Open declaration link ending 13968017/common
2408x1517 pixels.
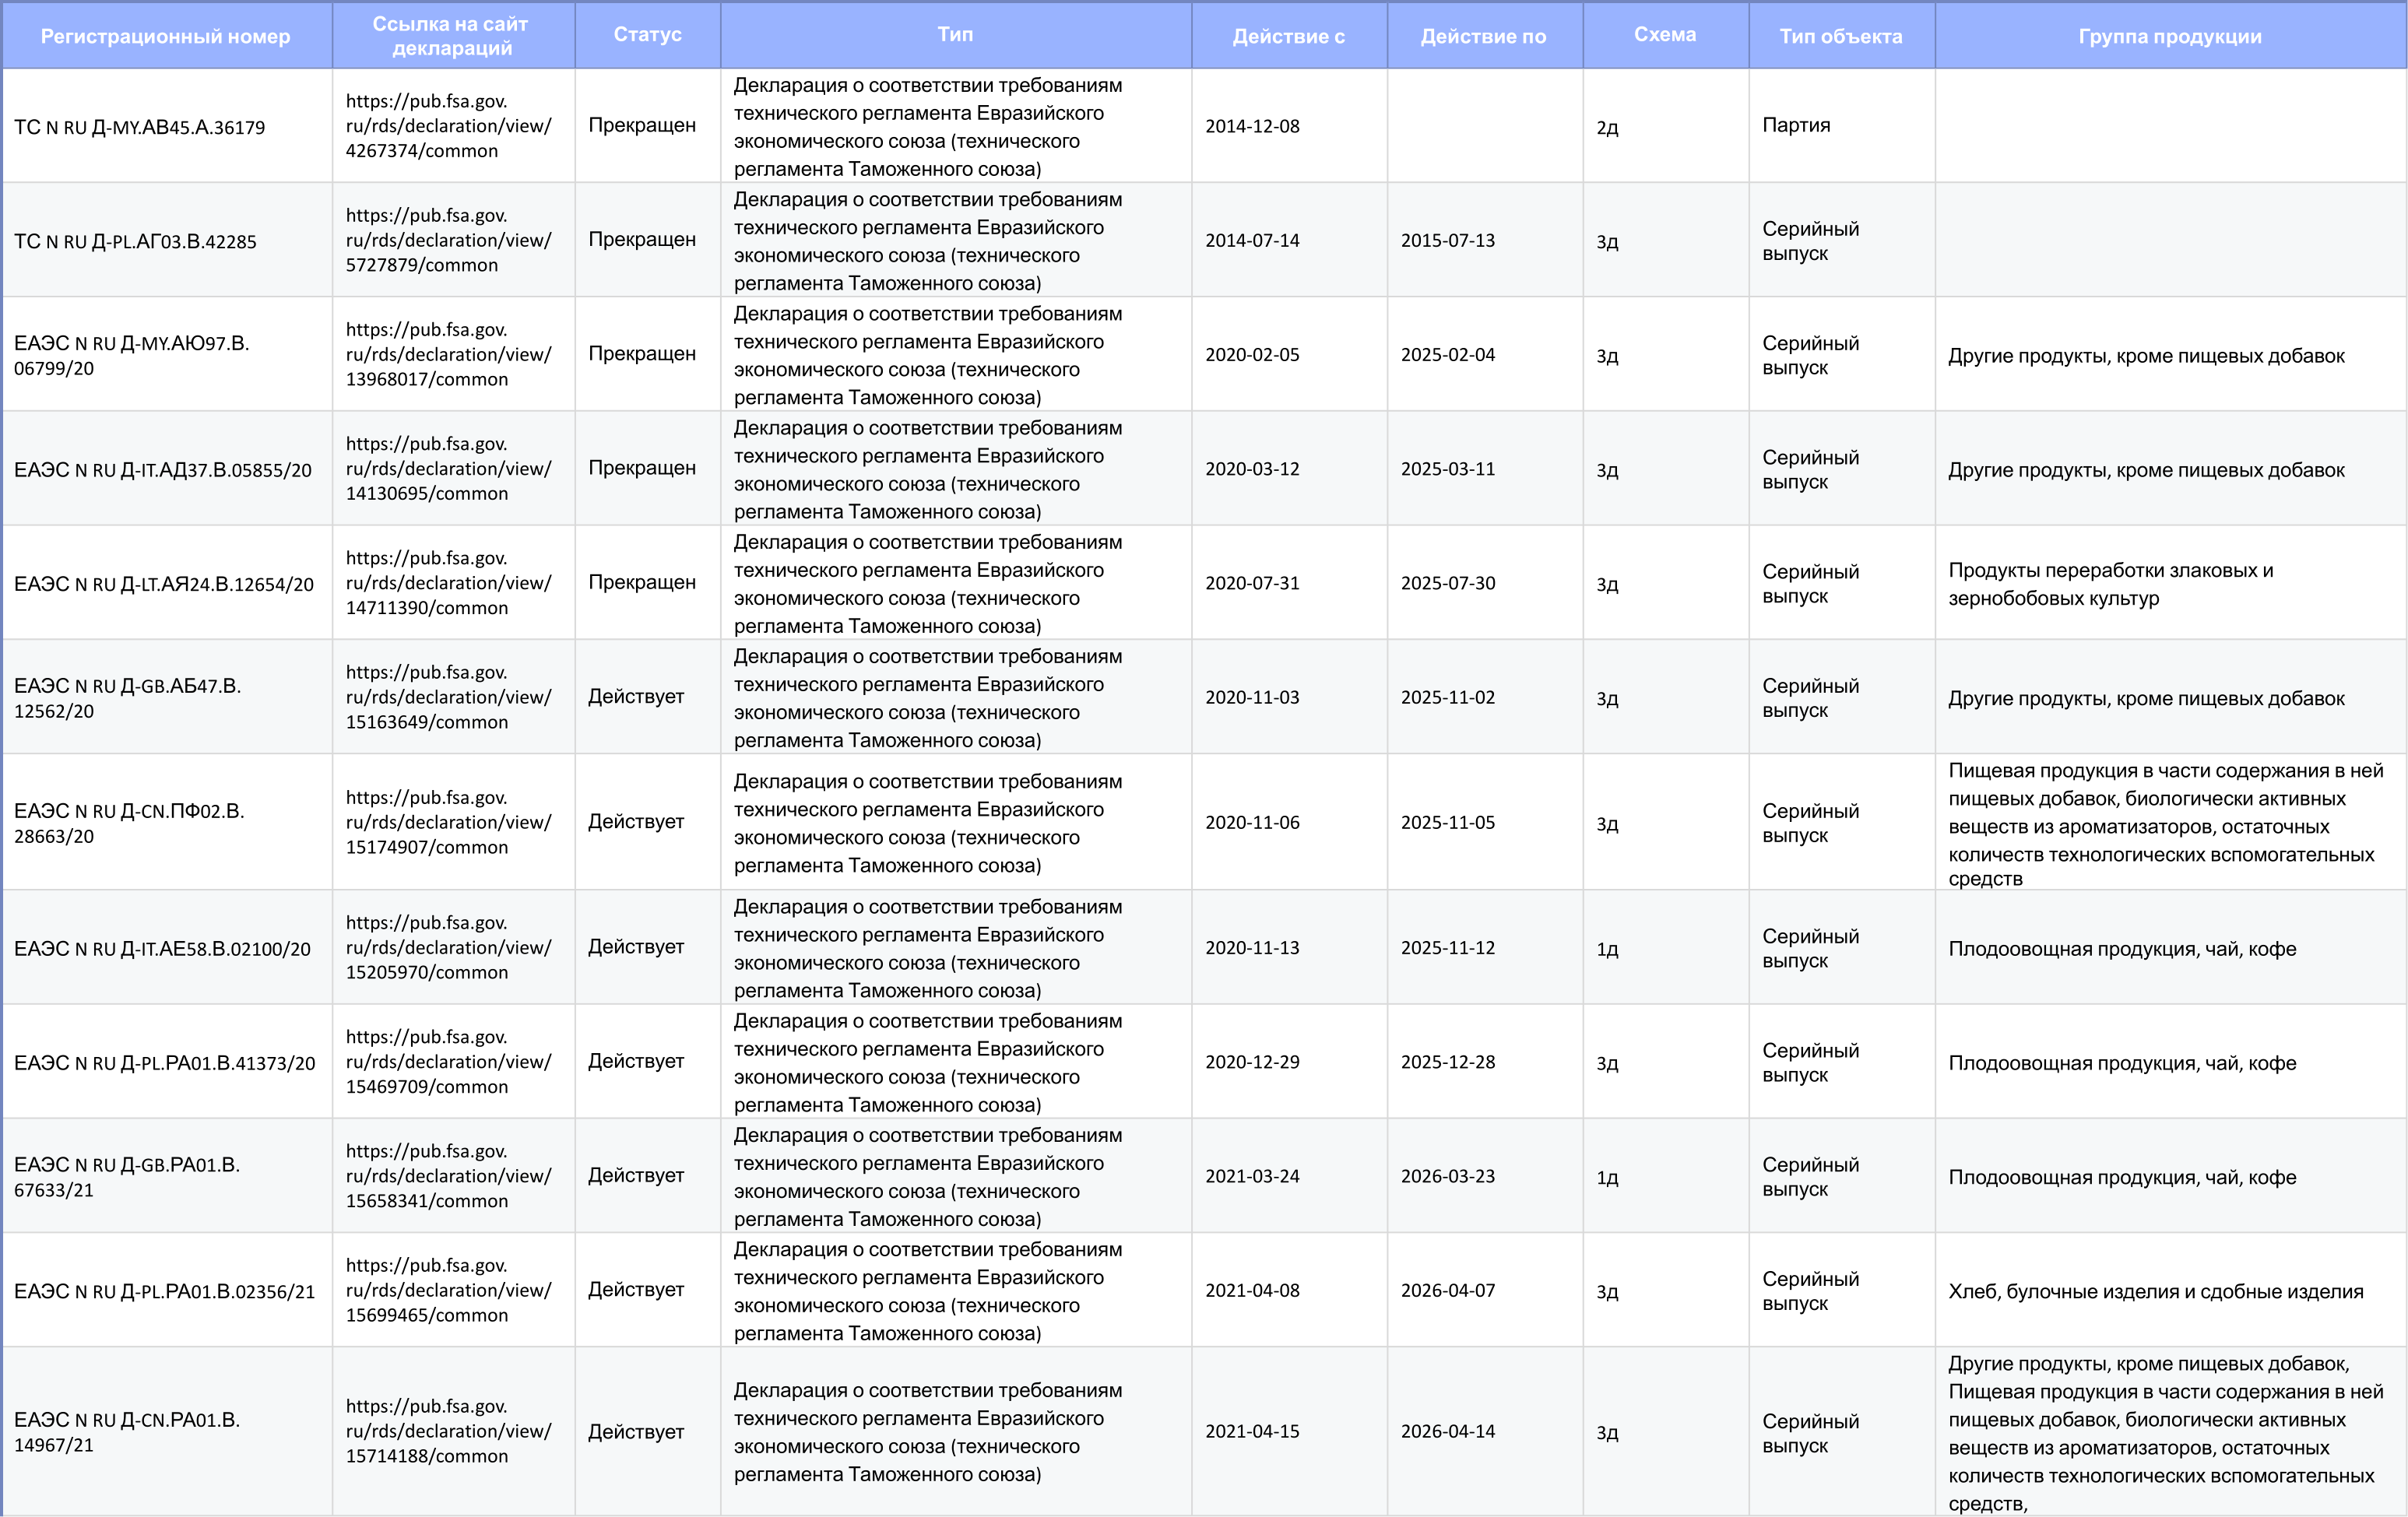pos(448,354)
